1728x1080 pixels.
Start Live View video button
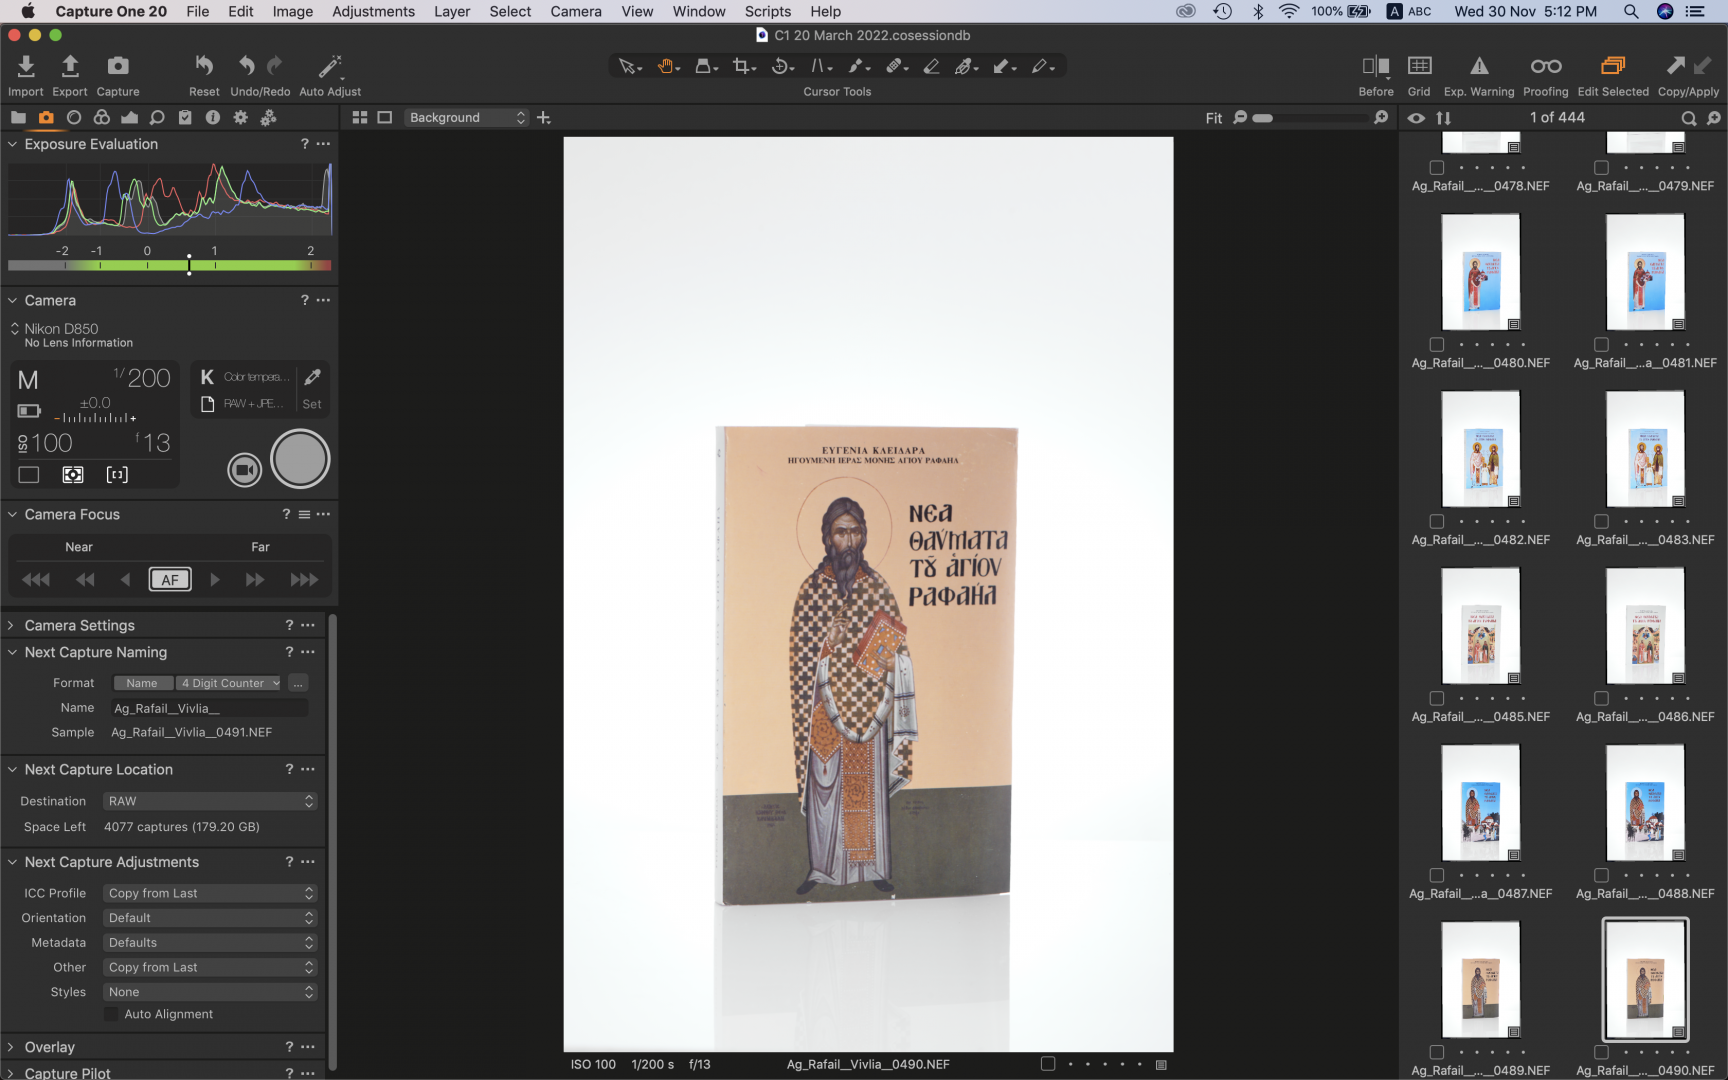(x=244, y=469)
